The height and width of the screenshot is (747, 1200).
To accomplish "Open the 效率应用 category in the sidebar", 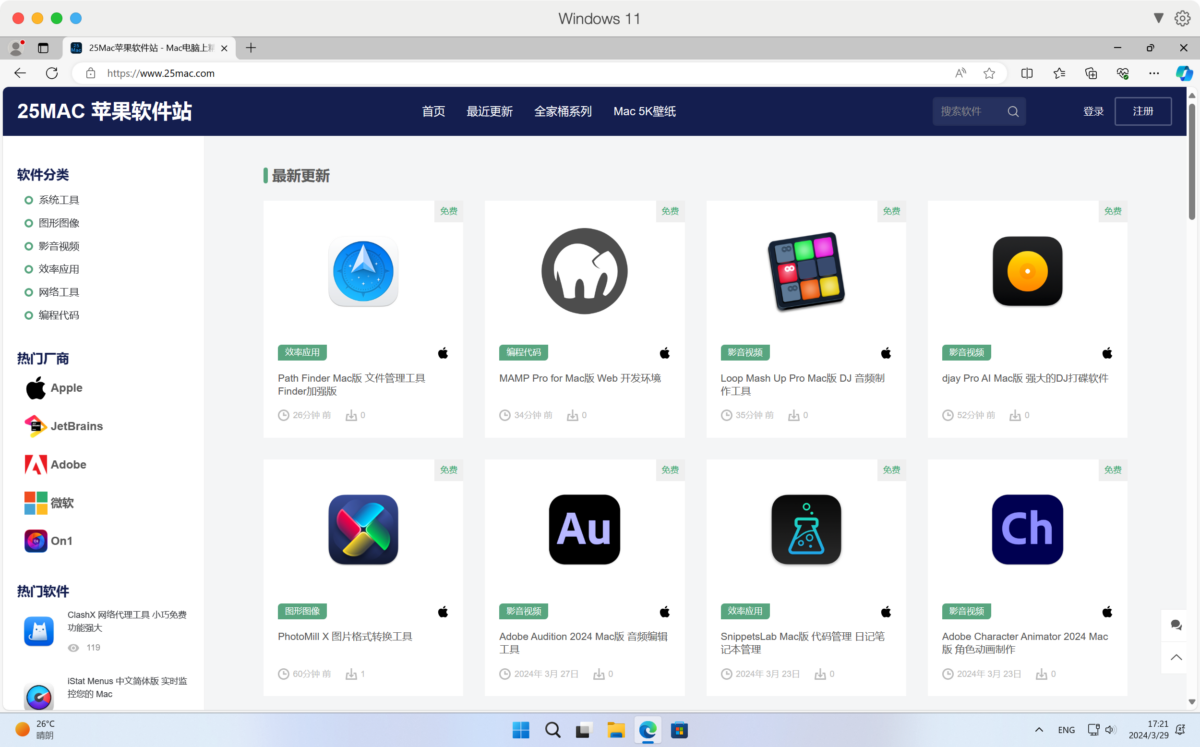I will [x=59, y=269].
